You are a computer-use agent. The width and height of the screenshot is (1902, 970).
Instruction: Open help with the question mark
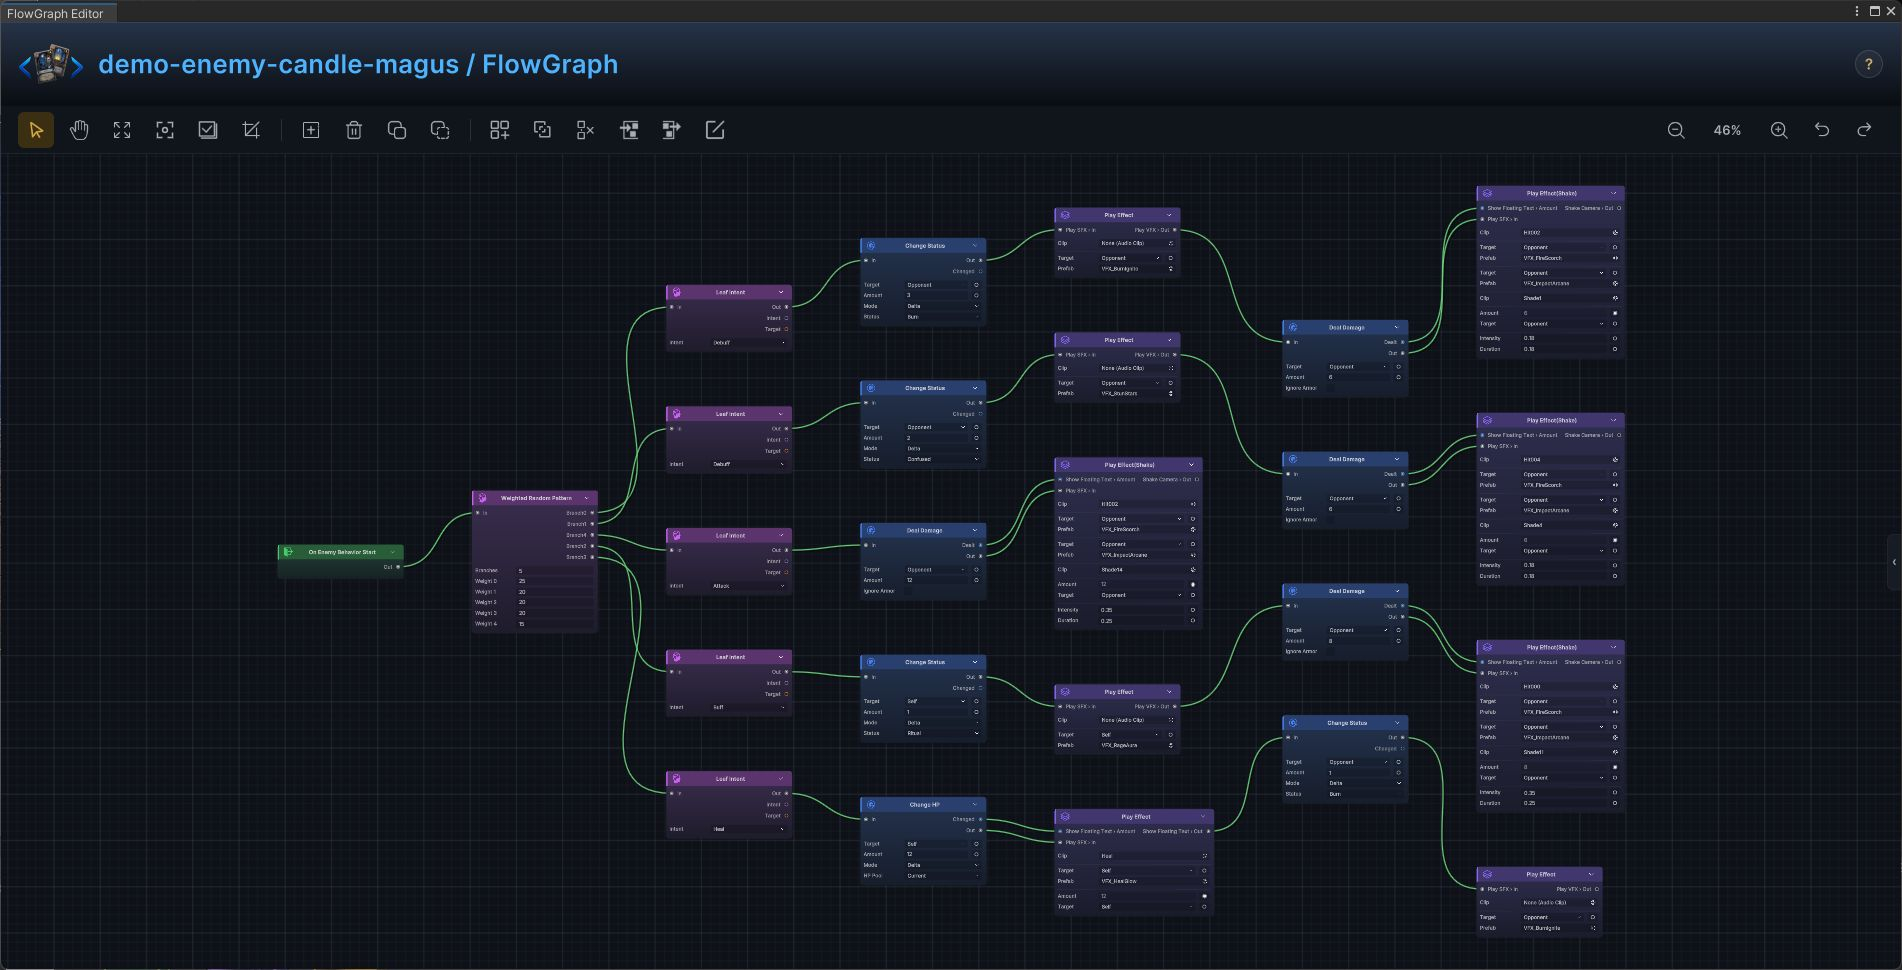pyautogui.click(x=1868, y=64)
